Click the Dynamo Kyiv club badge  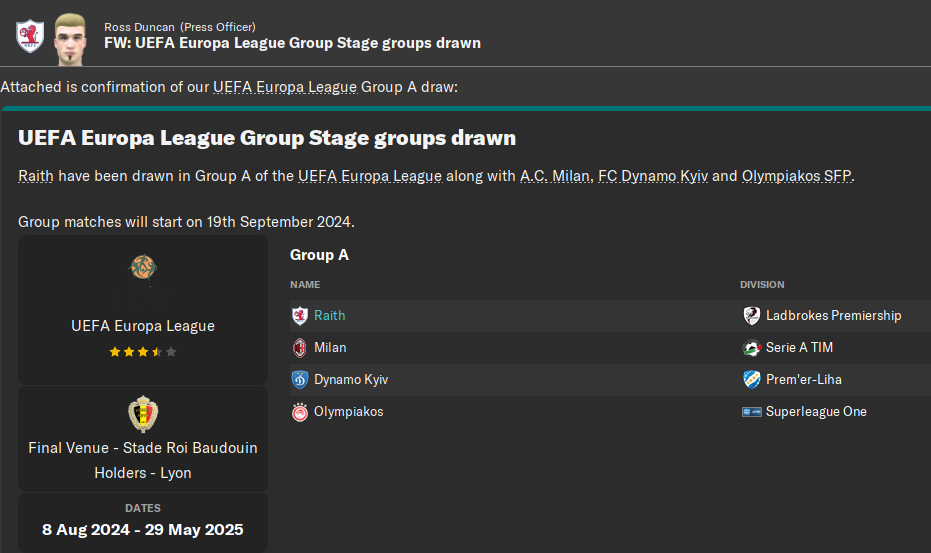(299, 380)
